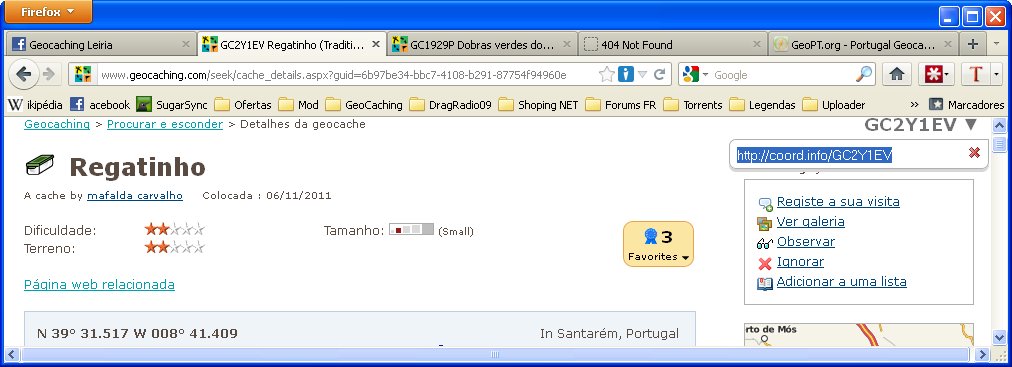Open the Shoping NET bookmarks folder
Viewport: 1012px width, 367px height.
tap(538, 104)
